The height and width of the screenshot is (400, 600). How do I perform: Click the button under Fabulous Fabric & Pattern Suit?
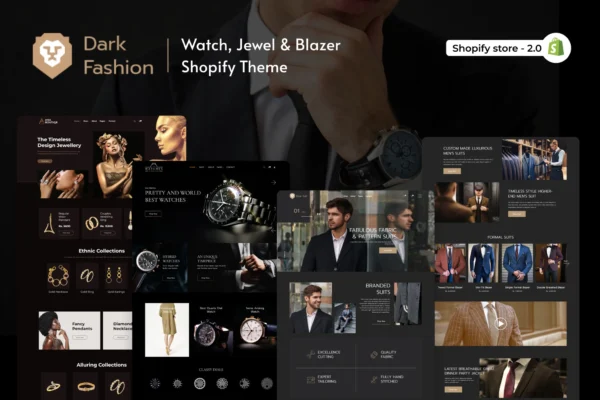coord(387,250)
